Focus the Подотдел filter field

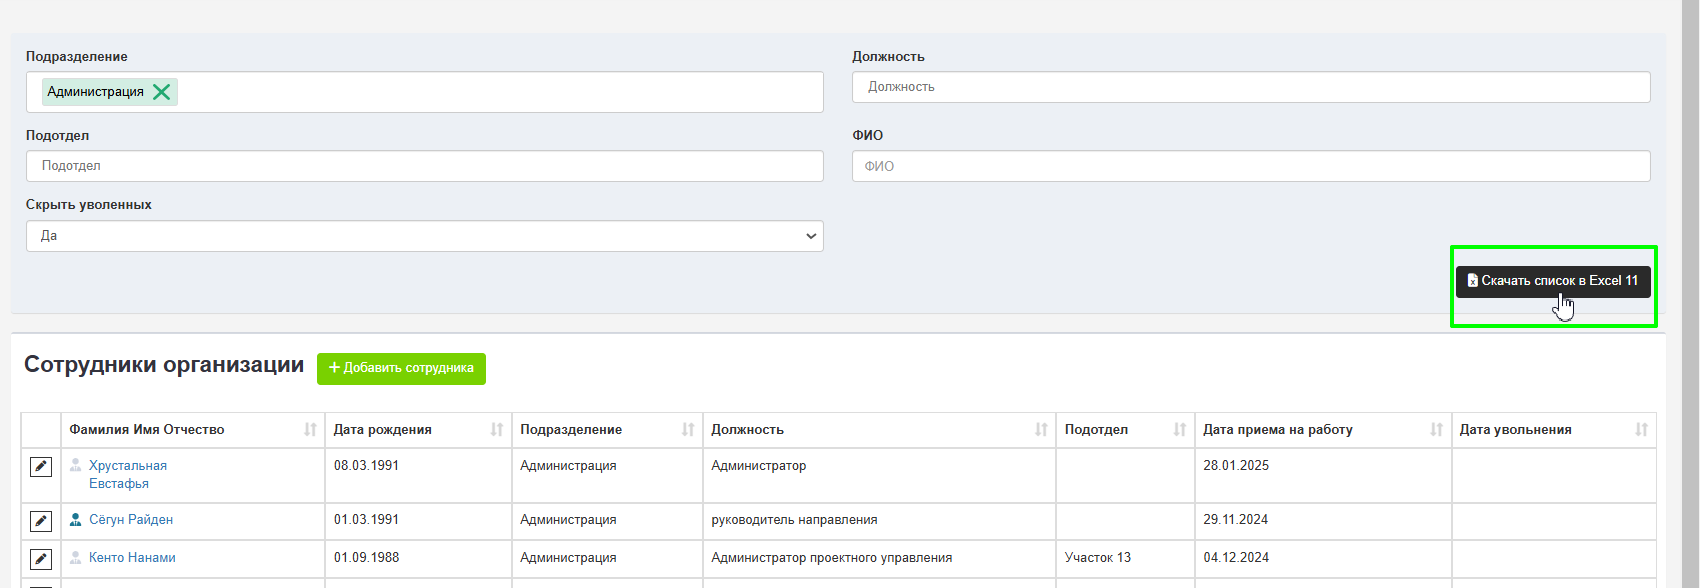425,166
